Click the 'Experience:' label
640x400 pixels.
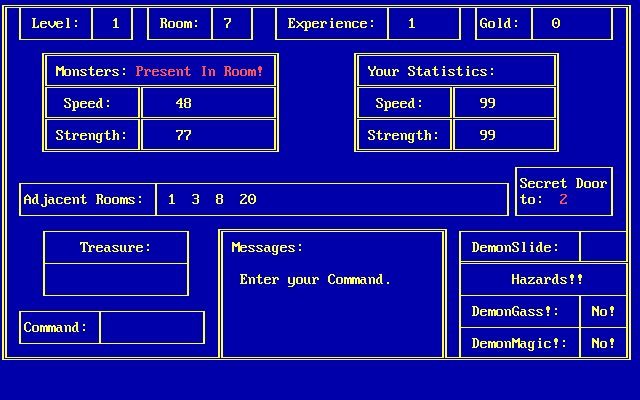point(331,23)
